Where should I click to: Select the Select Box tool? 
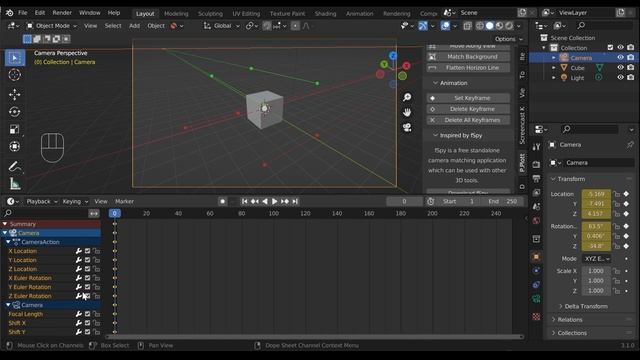[x=15, y=58]
